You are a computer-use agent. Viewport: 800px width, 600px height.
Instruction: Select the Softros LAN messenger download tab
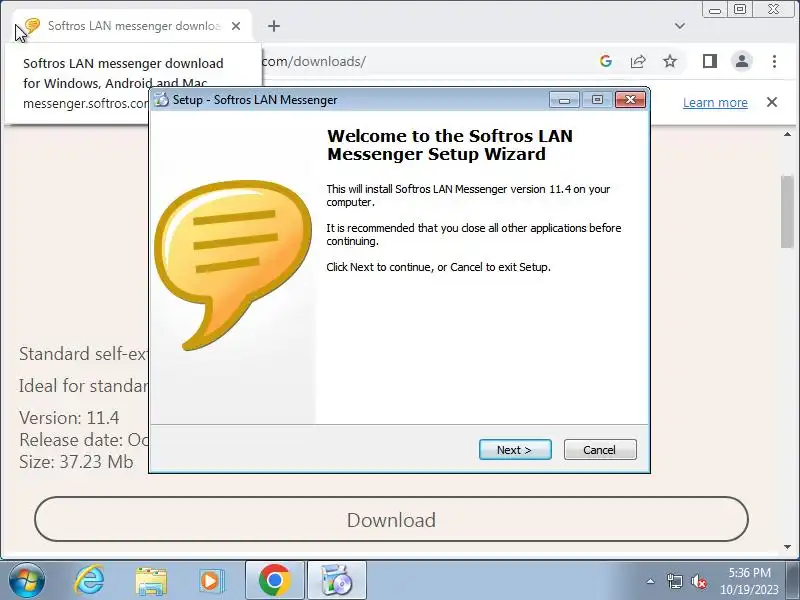(x=134, y=26)
